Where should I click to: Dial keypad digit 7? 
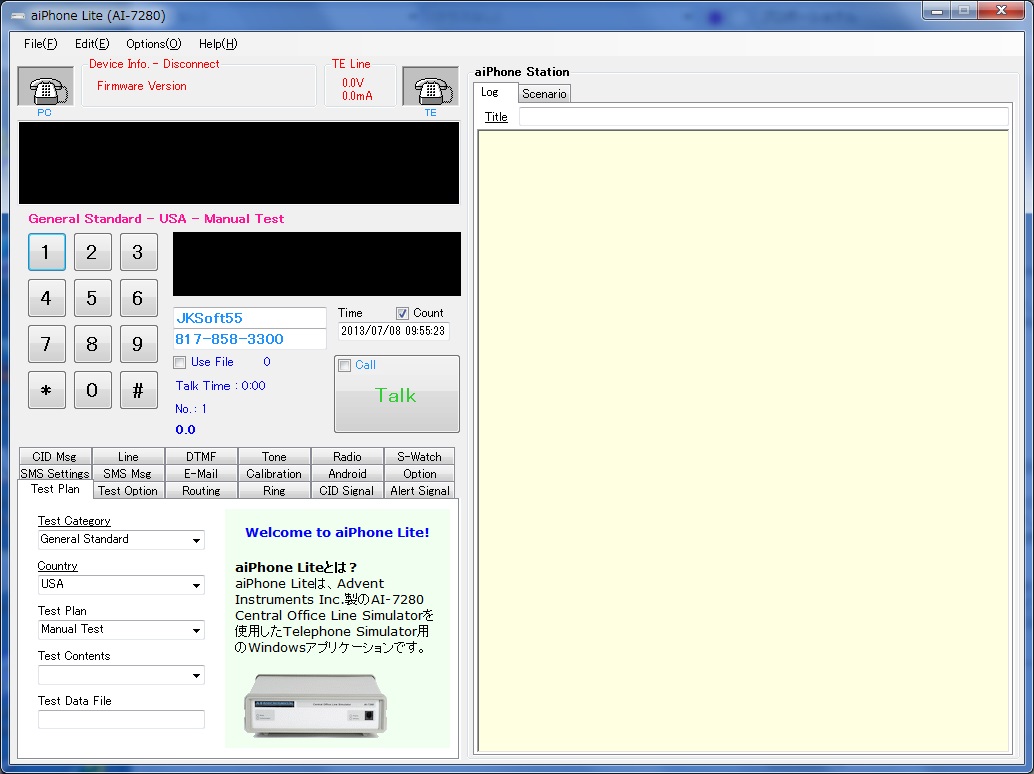[x=47, y=344]
